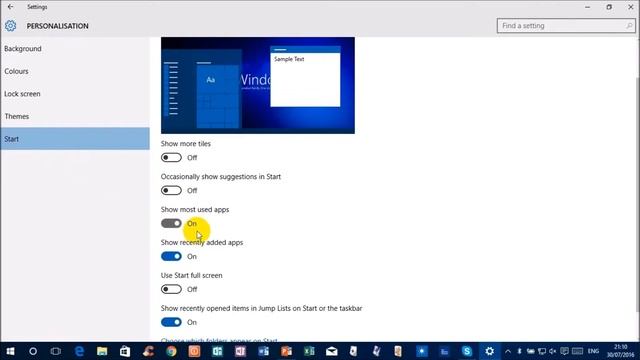640x360 pixels.
Task: Open File Explorer from taskbar
Action: point(102,351)
